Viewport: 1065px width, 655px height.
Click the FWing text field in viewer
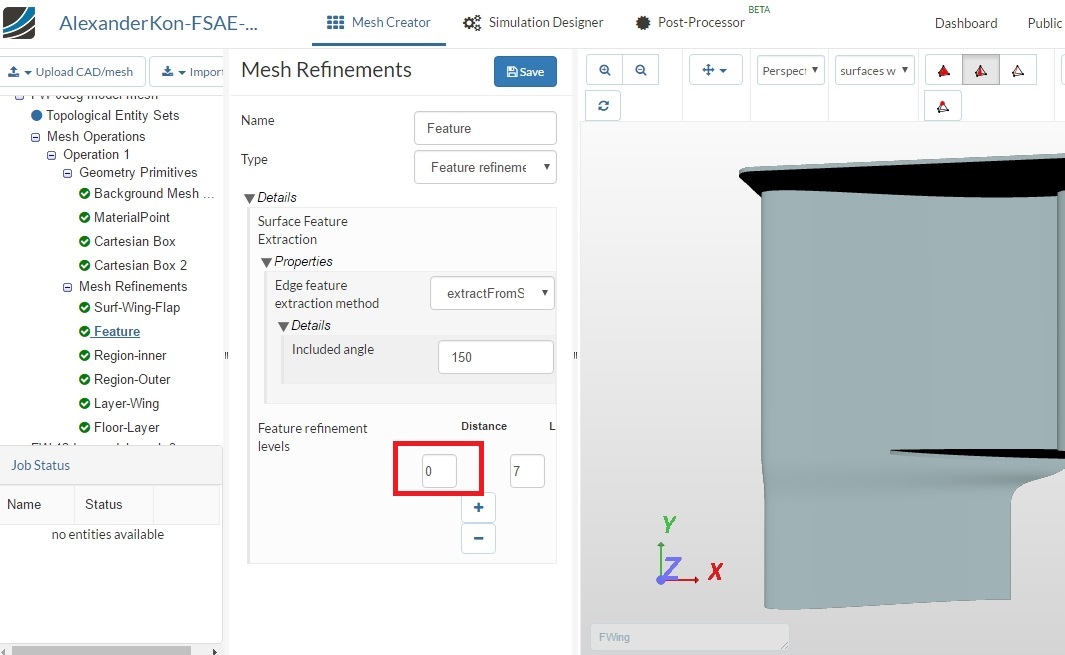[x=689, y=637]
